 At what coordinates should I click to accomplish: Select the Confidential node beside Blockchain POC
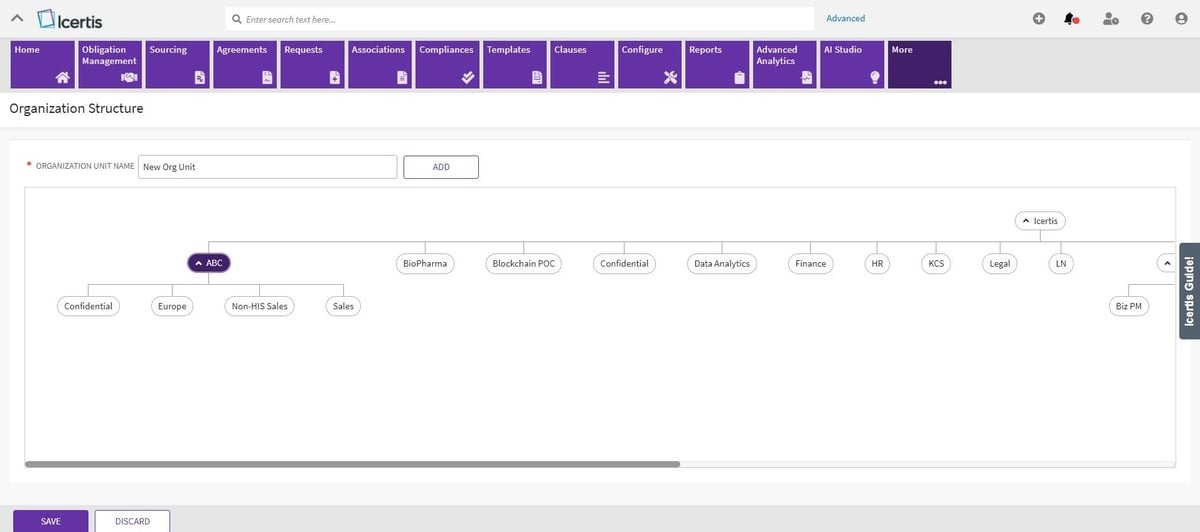[x=624, y=263]
